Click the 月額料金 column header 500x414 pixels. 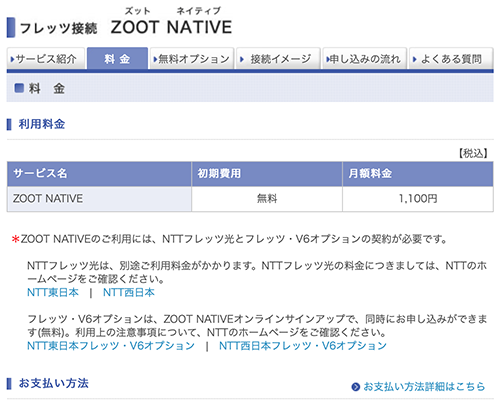point(418,174)
